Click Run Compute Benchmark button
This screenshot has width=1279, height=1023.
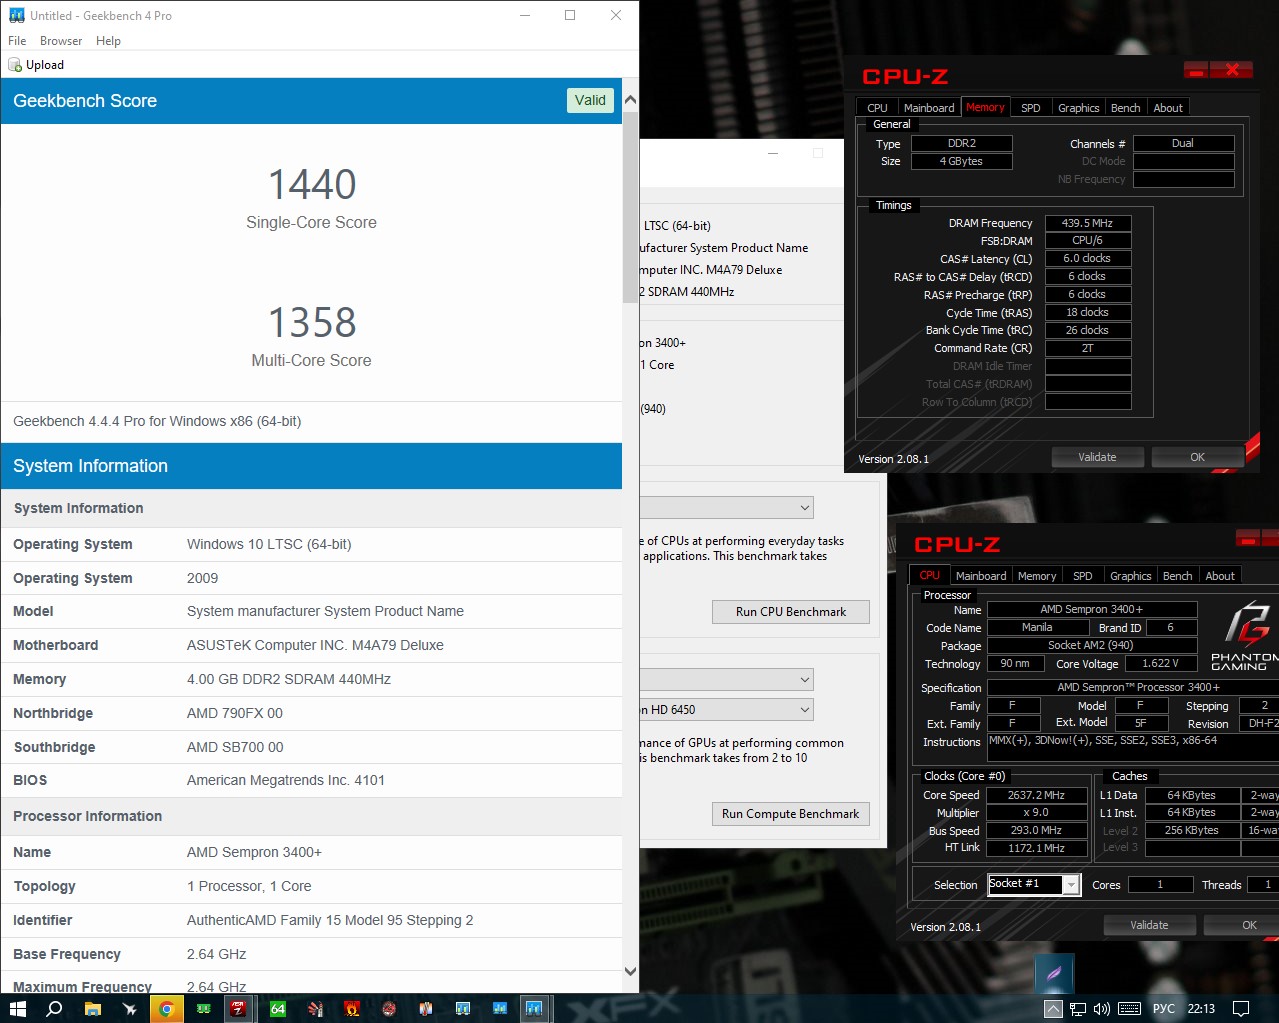[x=790, y=814]
